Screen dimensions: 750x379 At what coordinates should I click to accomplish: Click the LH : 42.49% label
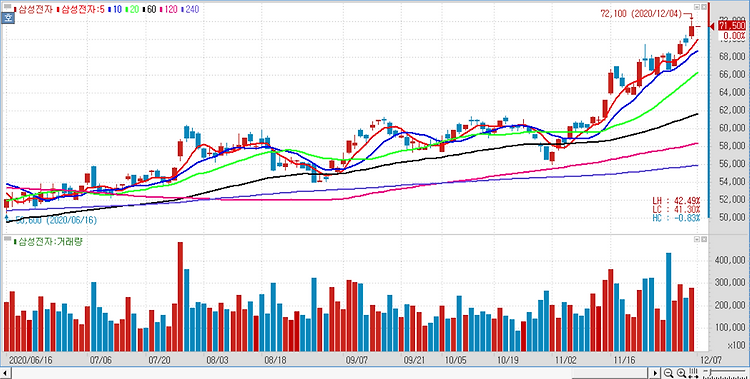[676, 201]
